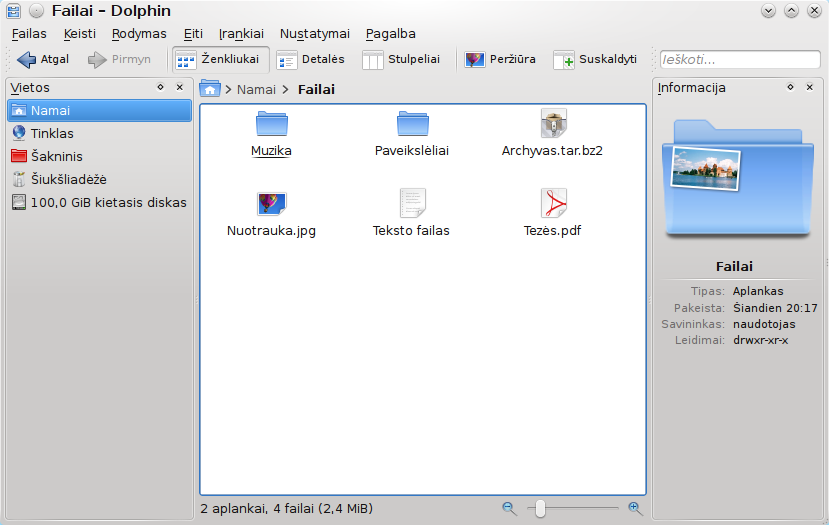The height and width of the screenshot is (525, 829).
Task: Open the Paveikslėliai folder
Action: click(x=412, y=124)
